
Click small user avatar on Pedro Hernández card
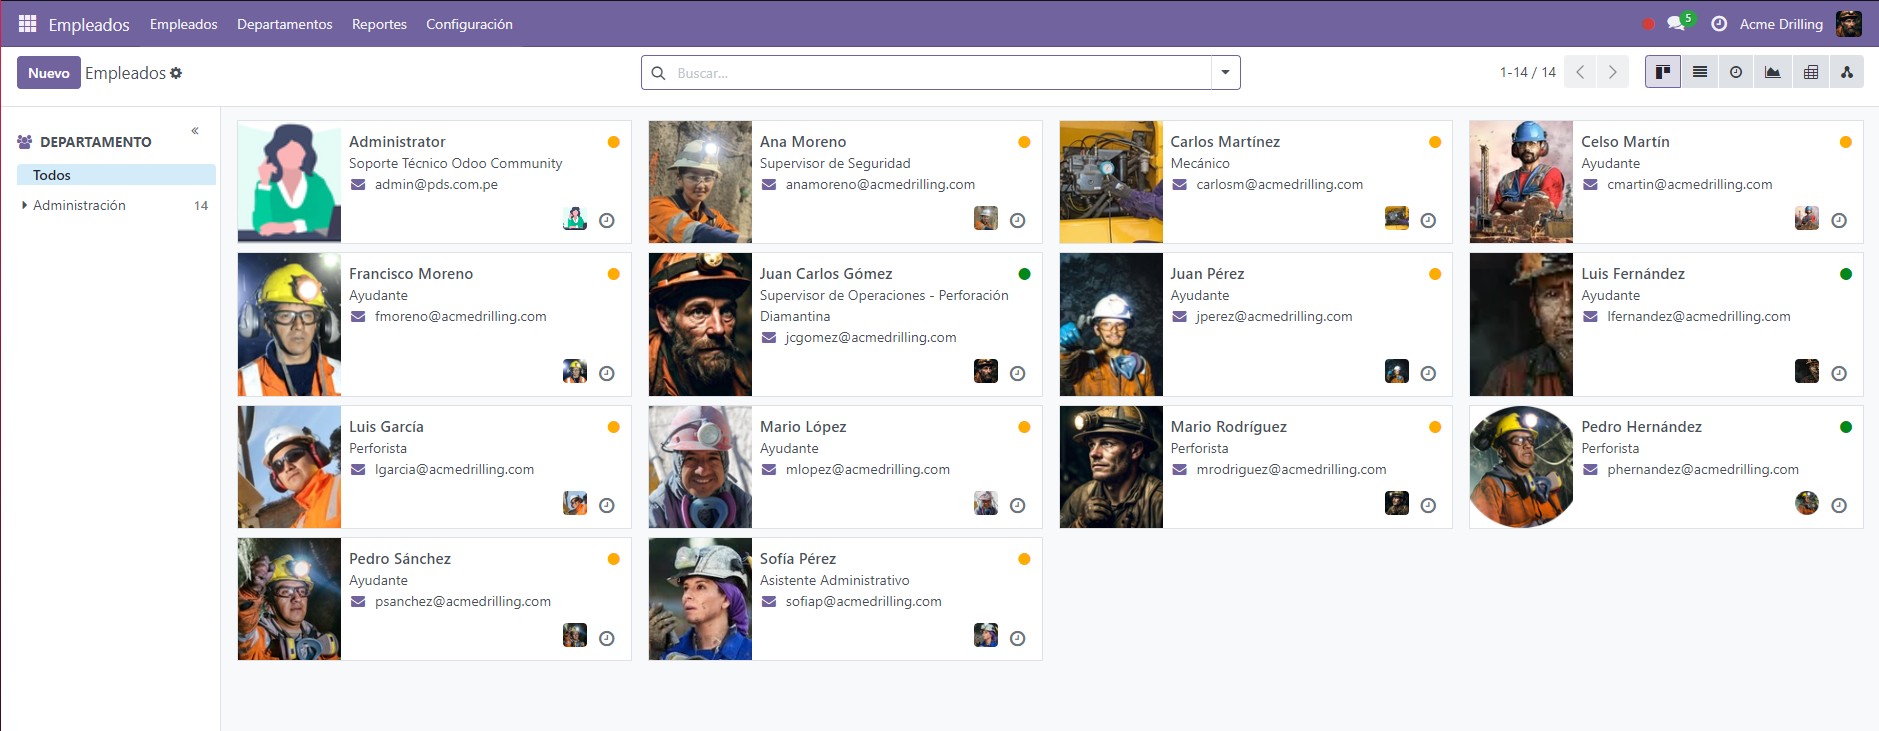1807,503
